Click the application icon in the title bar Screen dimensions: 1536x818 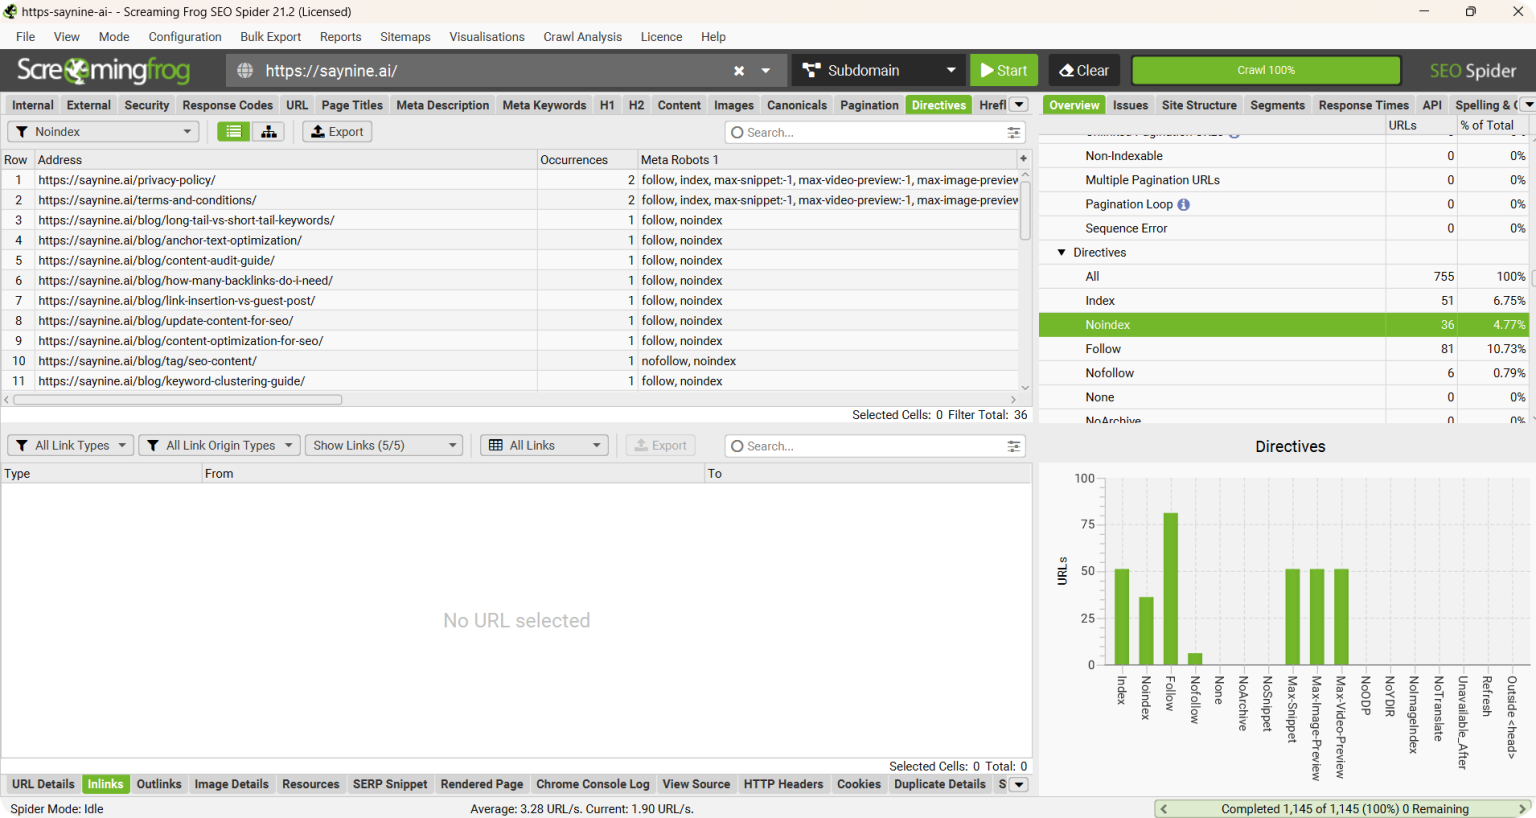pyautogui.click(x=11, y=12)
